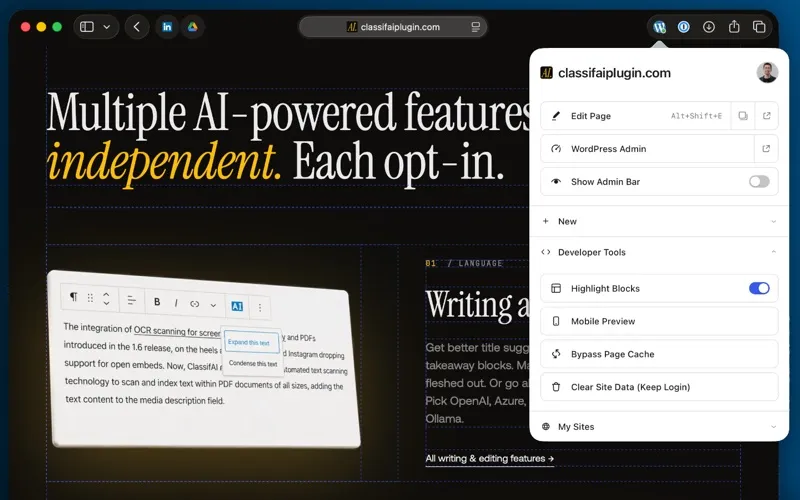This screenshot has width=800, height=500.
Task: Click the classifaiplugin.com address bar
Action: click(x=393, y=27)
